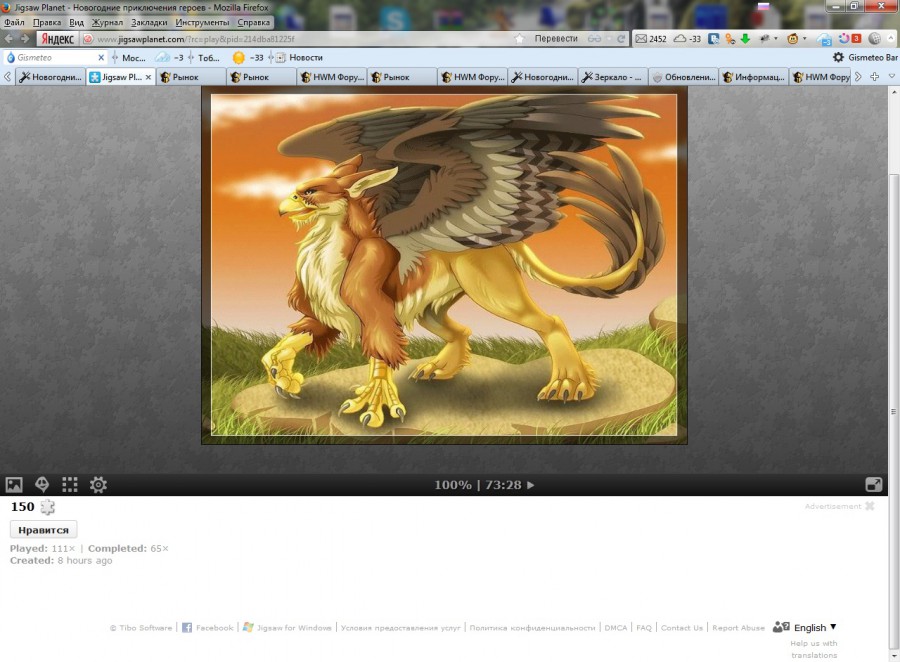
Task: Clear the Gismeteo search box with X
Action: click(x=101, y=57)
